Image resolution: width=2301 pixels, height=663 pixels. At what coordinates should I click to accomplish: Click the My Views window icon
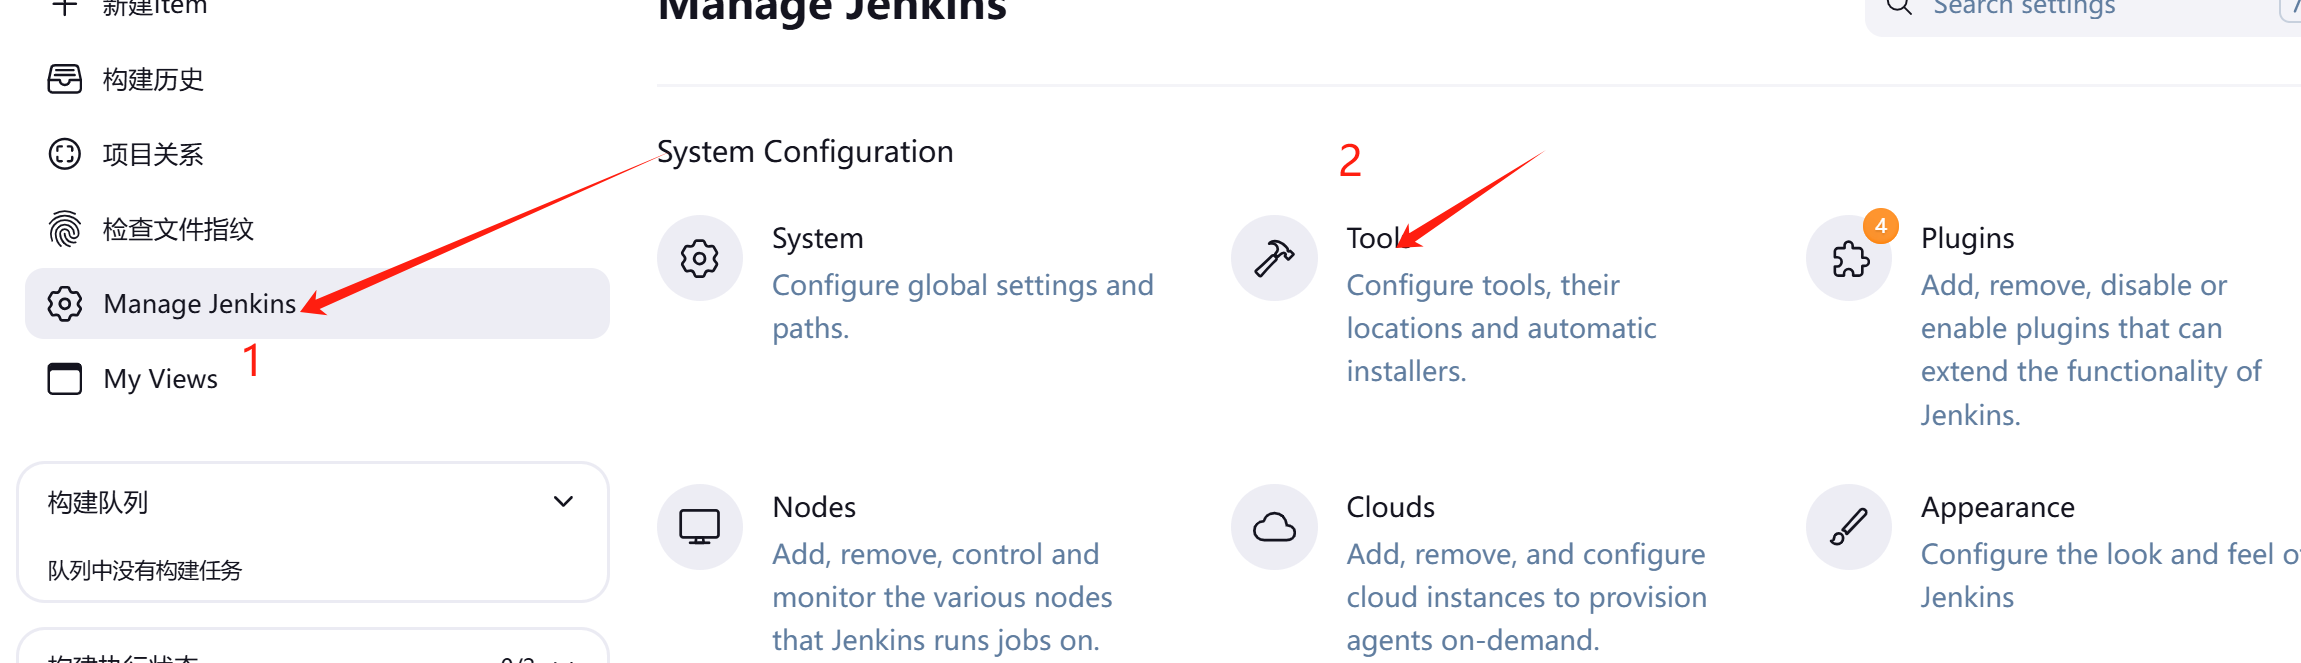pos(65,379)
